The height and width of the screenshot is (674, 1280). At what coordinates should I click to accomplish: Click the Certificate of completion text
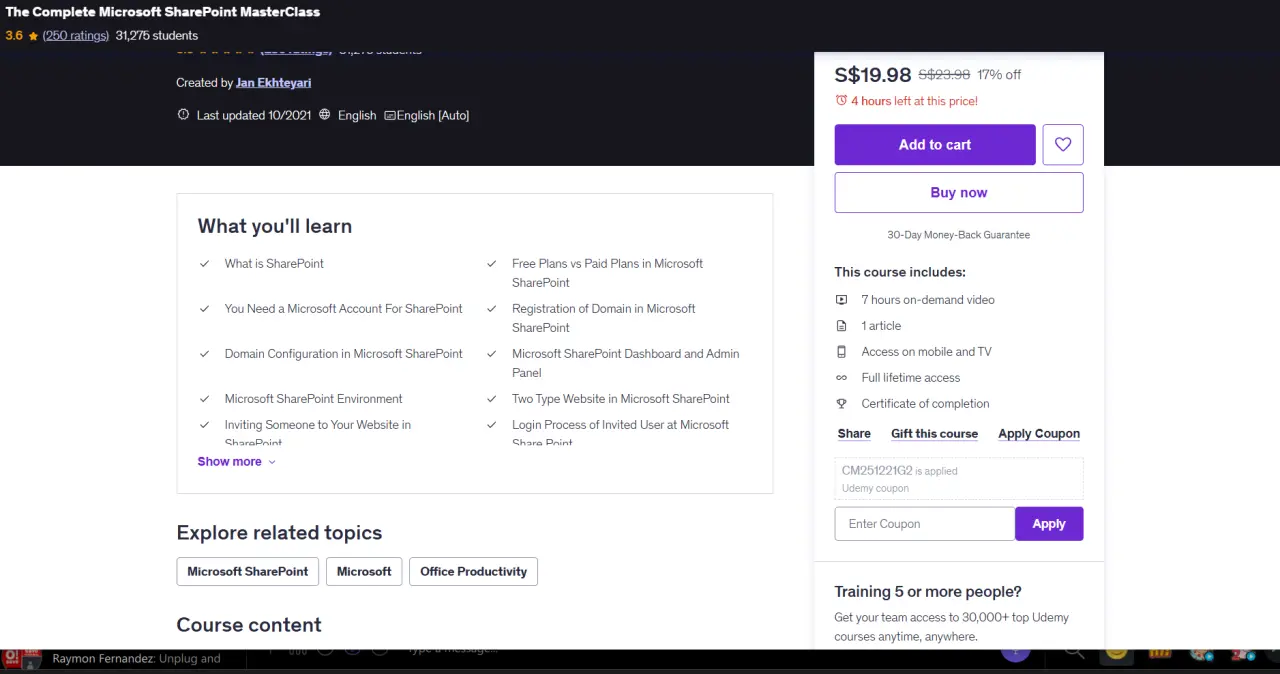point(925,404)
